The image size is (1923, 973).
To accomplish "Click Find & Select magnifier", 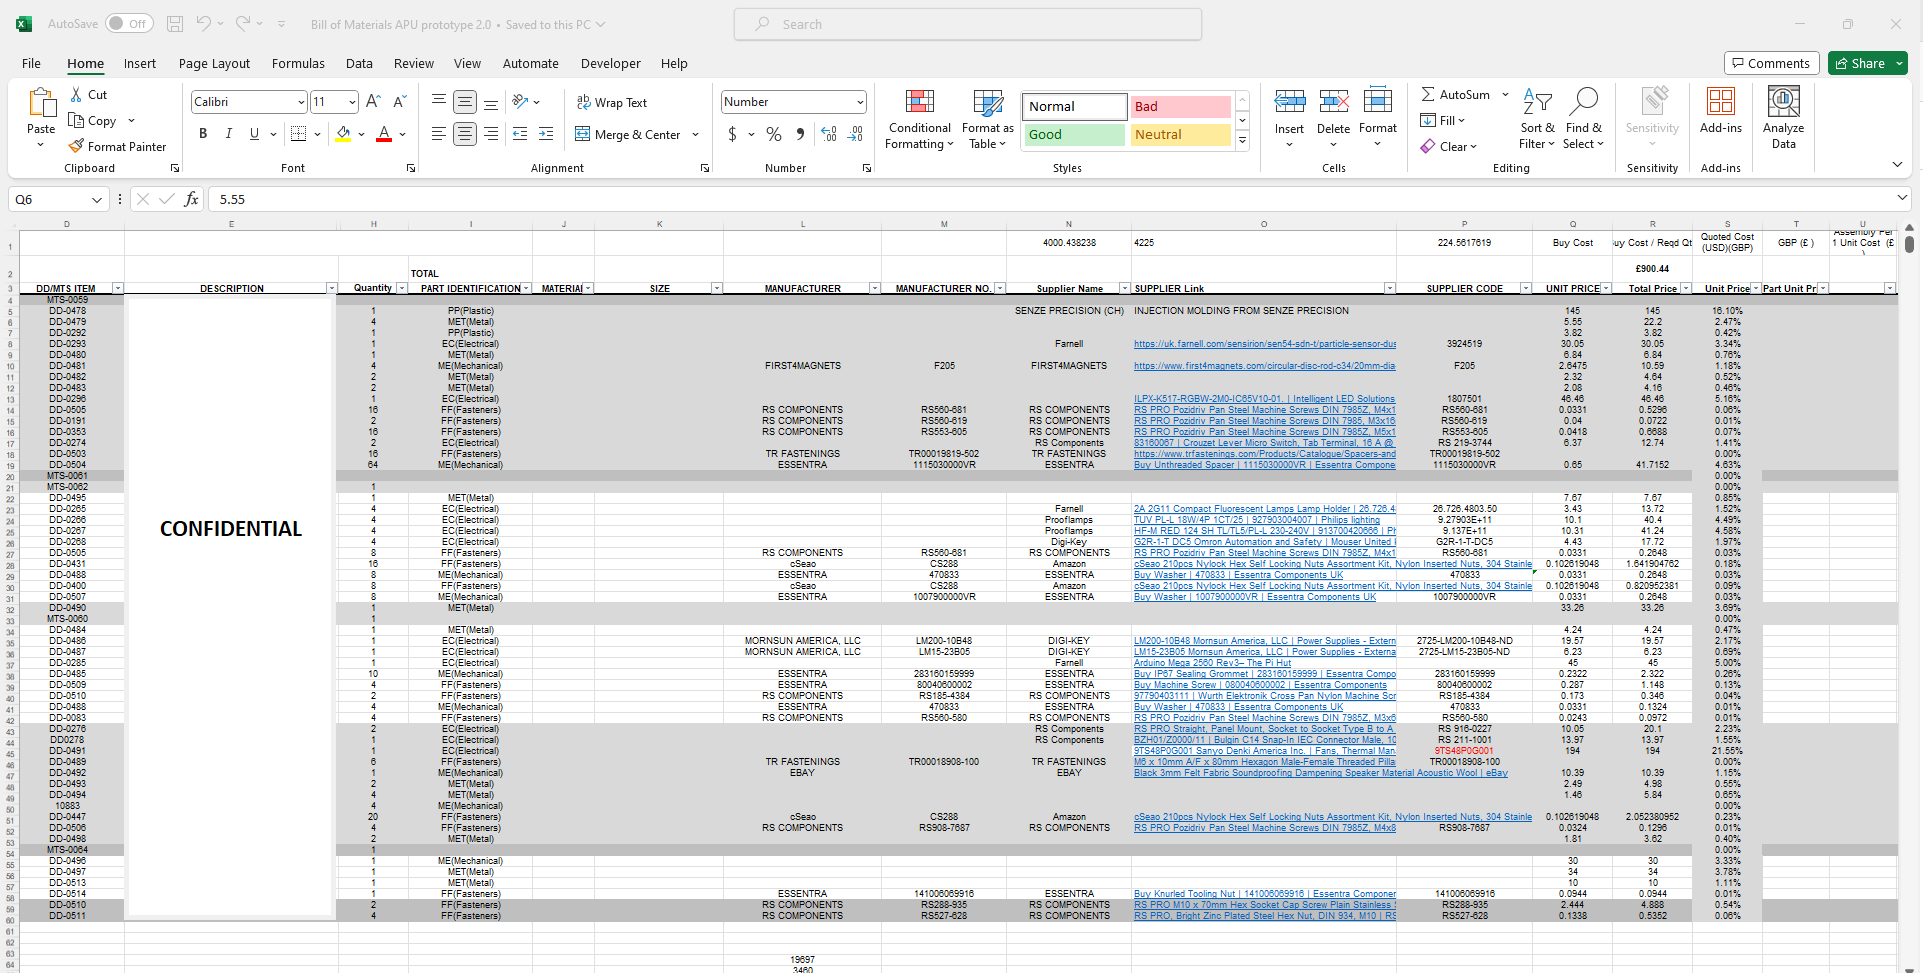I will tap(1583, 102).
